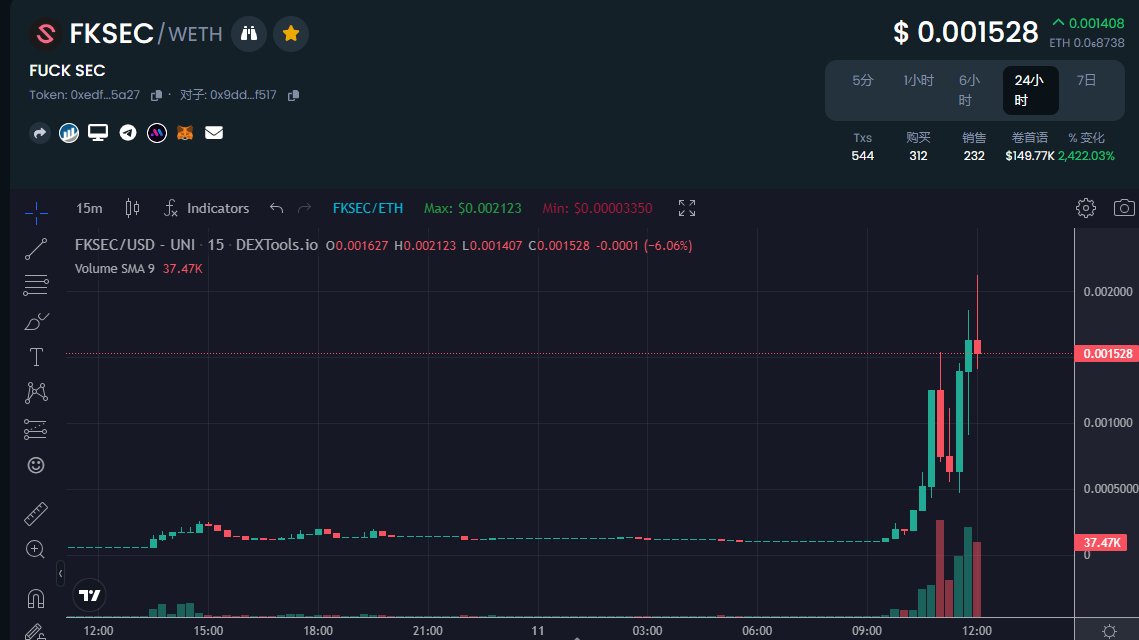Open the time axis settings gear
Image resolution: width=1139 pixels, height=640 pixels.
1109,631
